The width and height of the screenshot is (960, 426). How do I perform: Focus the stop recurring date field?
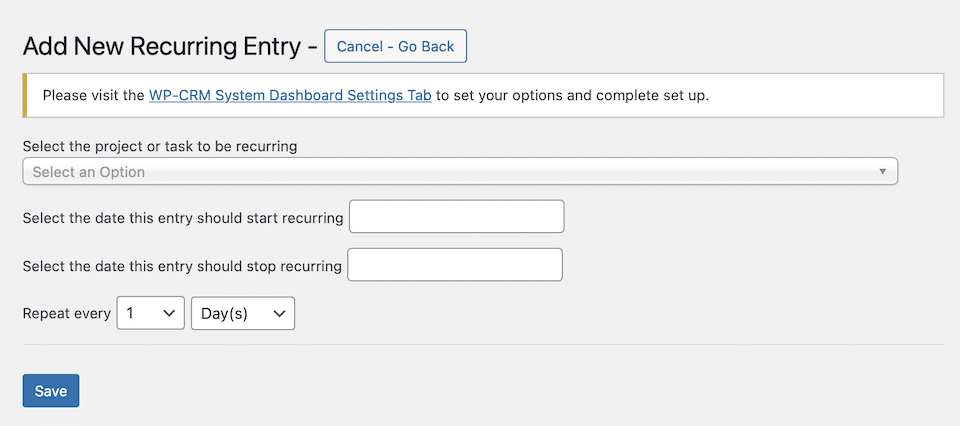455,265
